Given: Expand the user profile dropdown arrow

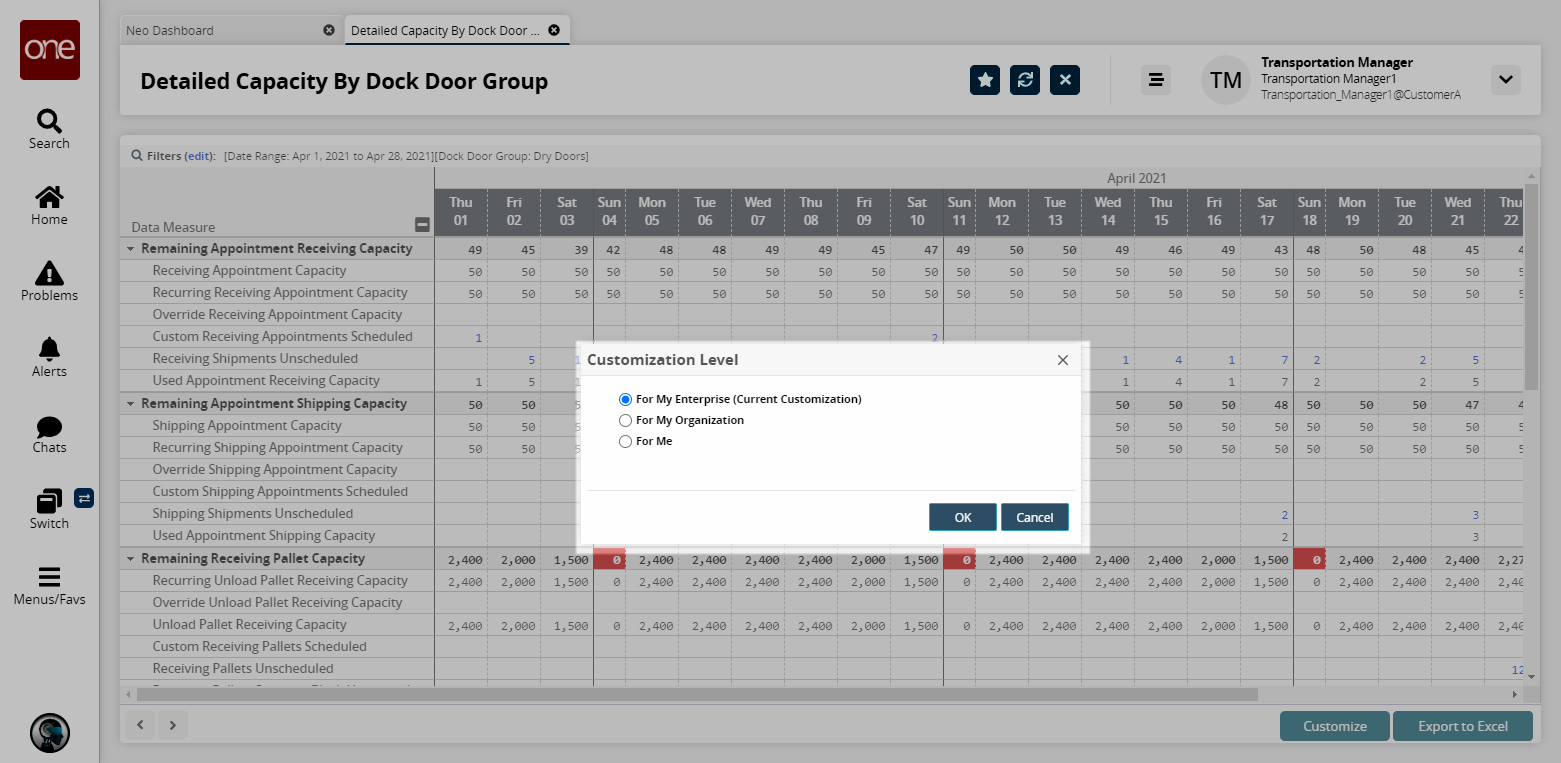Looking at the screenshot, I should coord(1505,80).
